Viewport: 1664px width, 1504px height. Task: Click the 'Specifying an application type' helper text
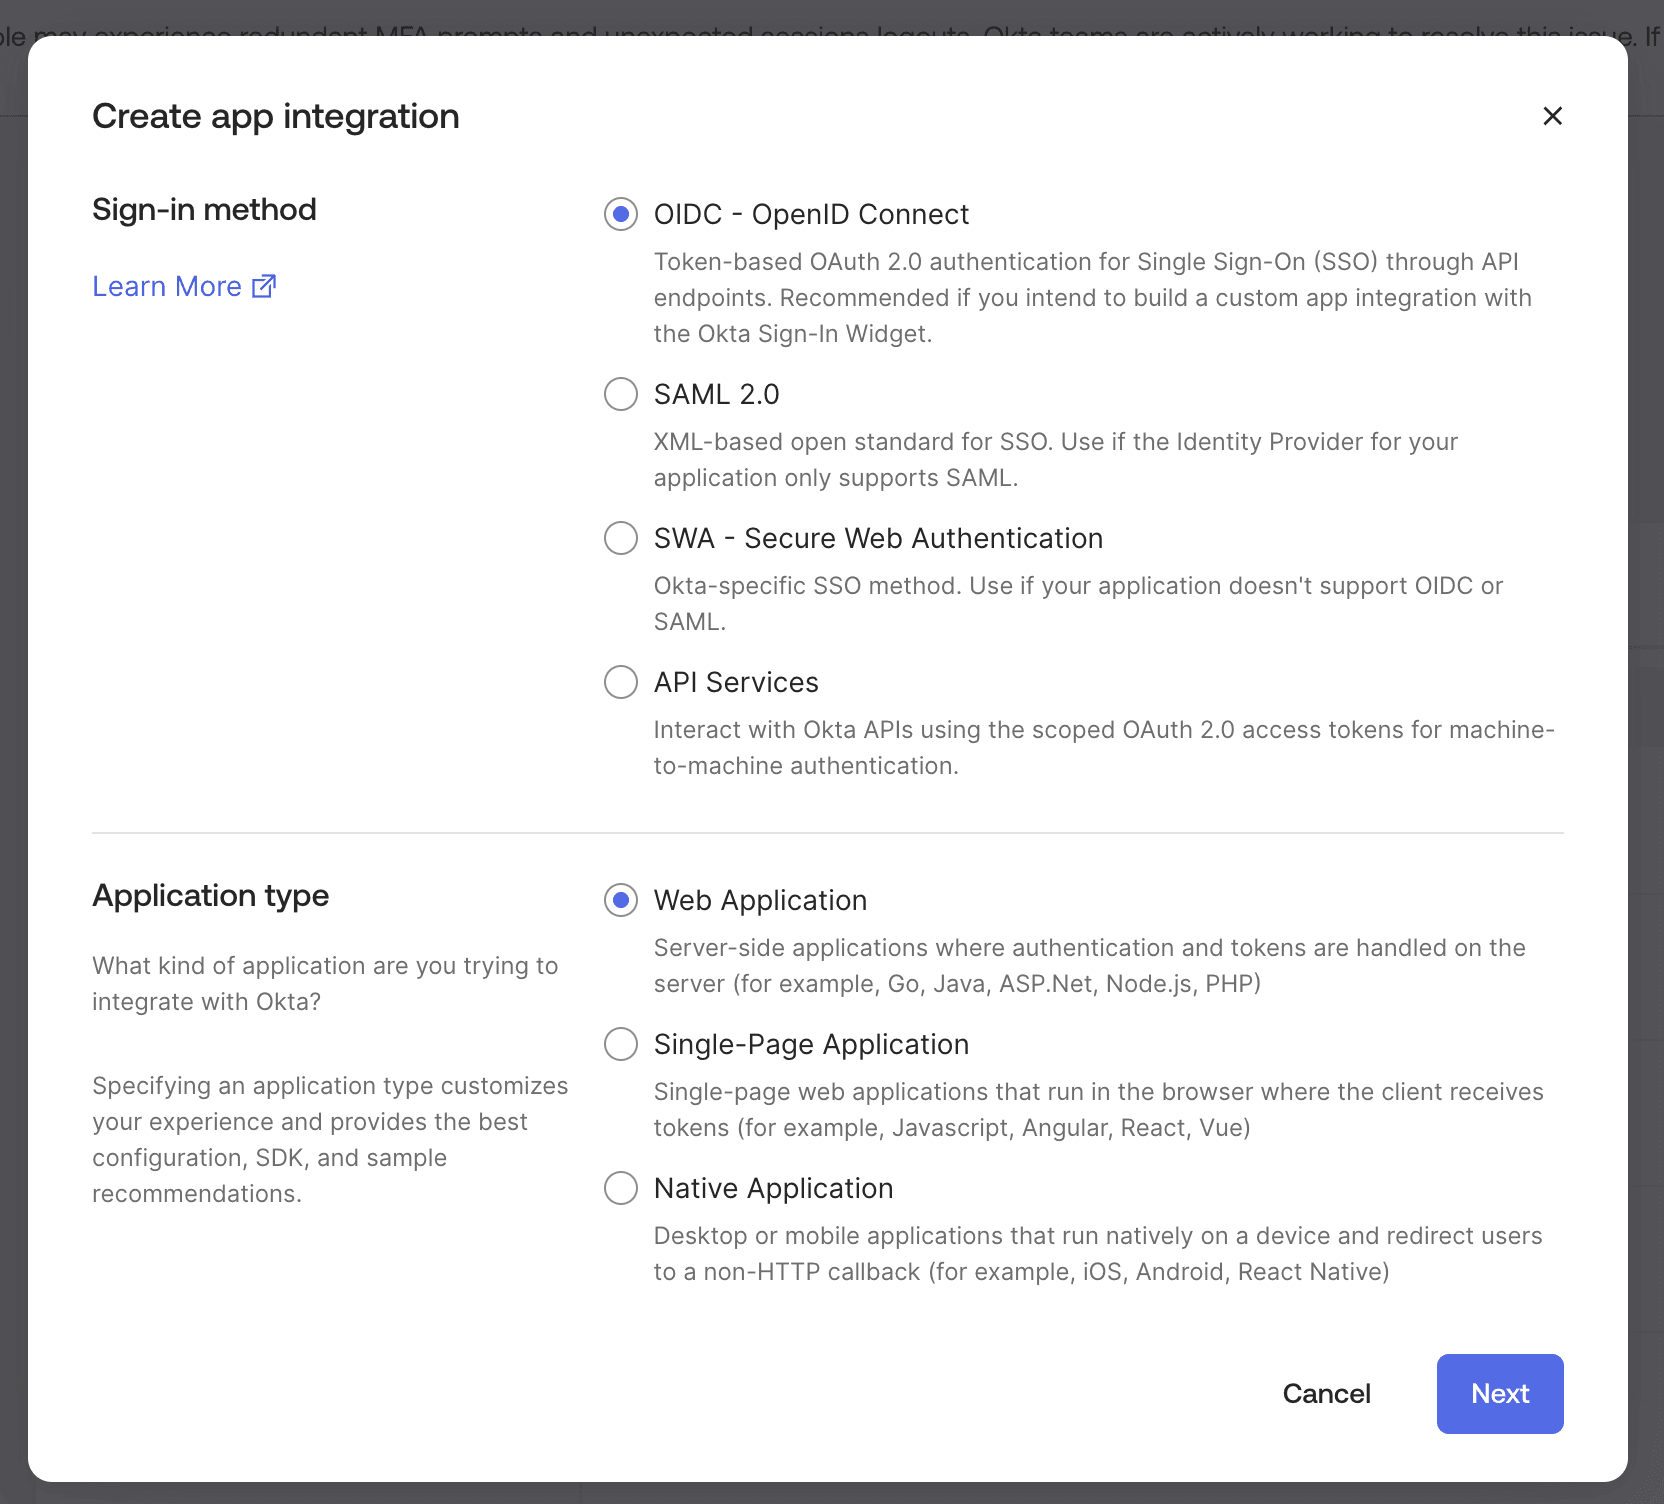pyautogui.click(x=330, y=1140)
